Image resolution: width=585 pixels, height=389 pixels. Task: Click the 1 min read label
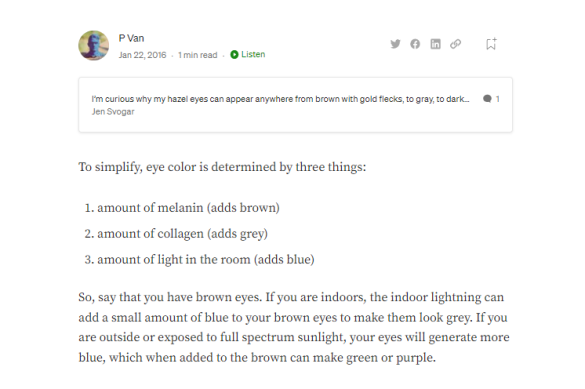(x=197, y=55)
